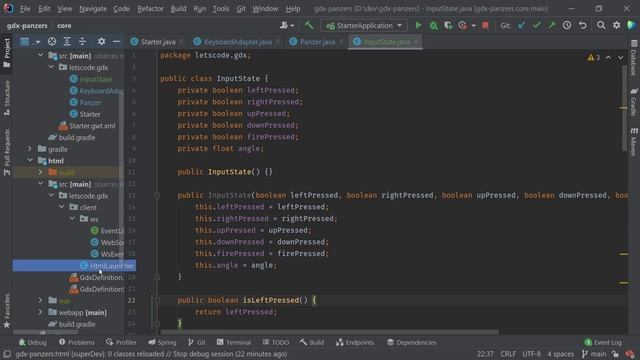Collapse the ws package folder

click(72, 219)
